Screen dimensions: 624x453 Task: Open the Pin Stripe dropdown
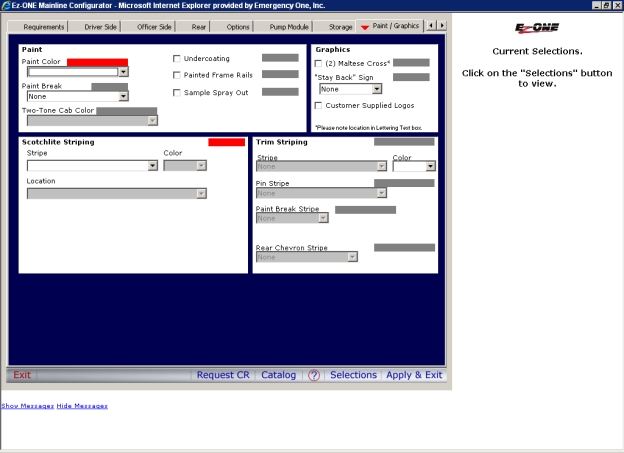click(x=382, y=193)
